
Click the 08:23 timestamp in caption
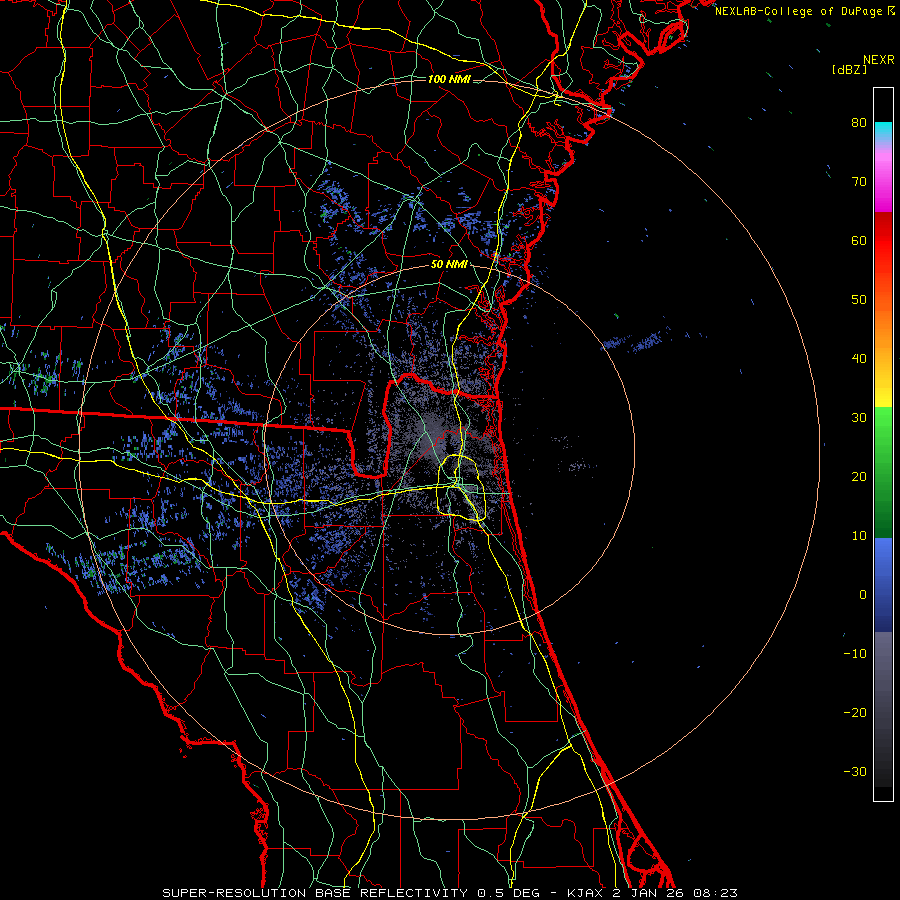pos(715,893)
